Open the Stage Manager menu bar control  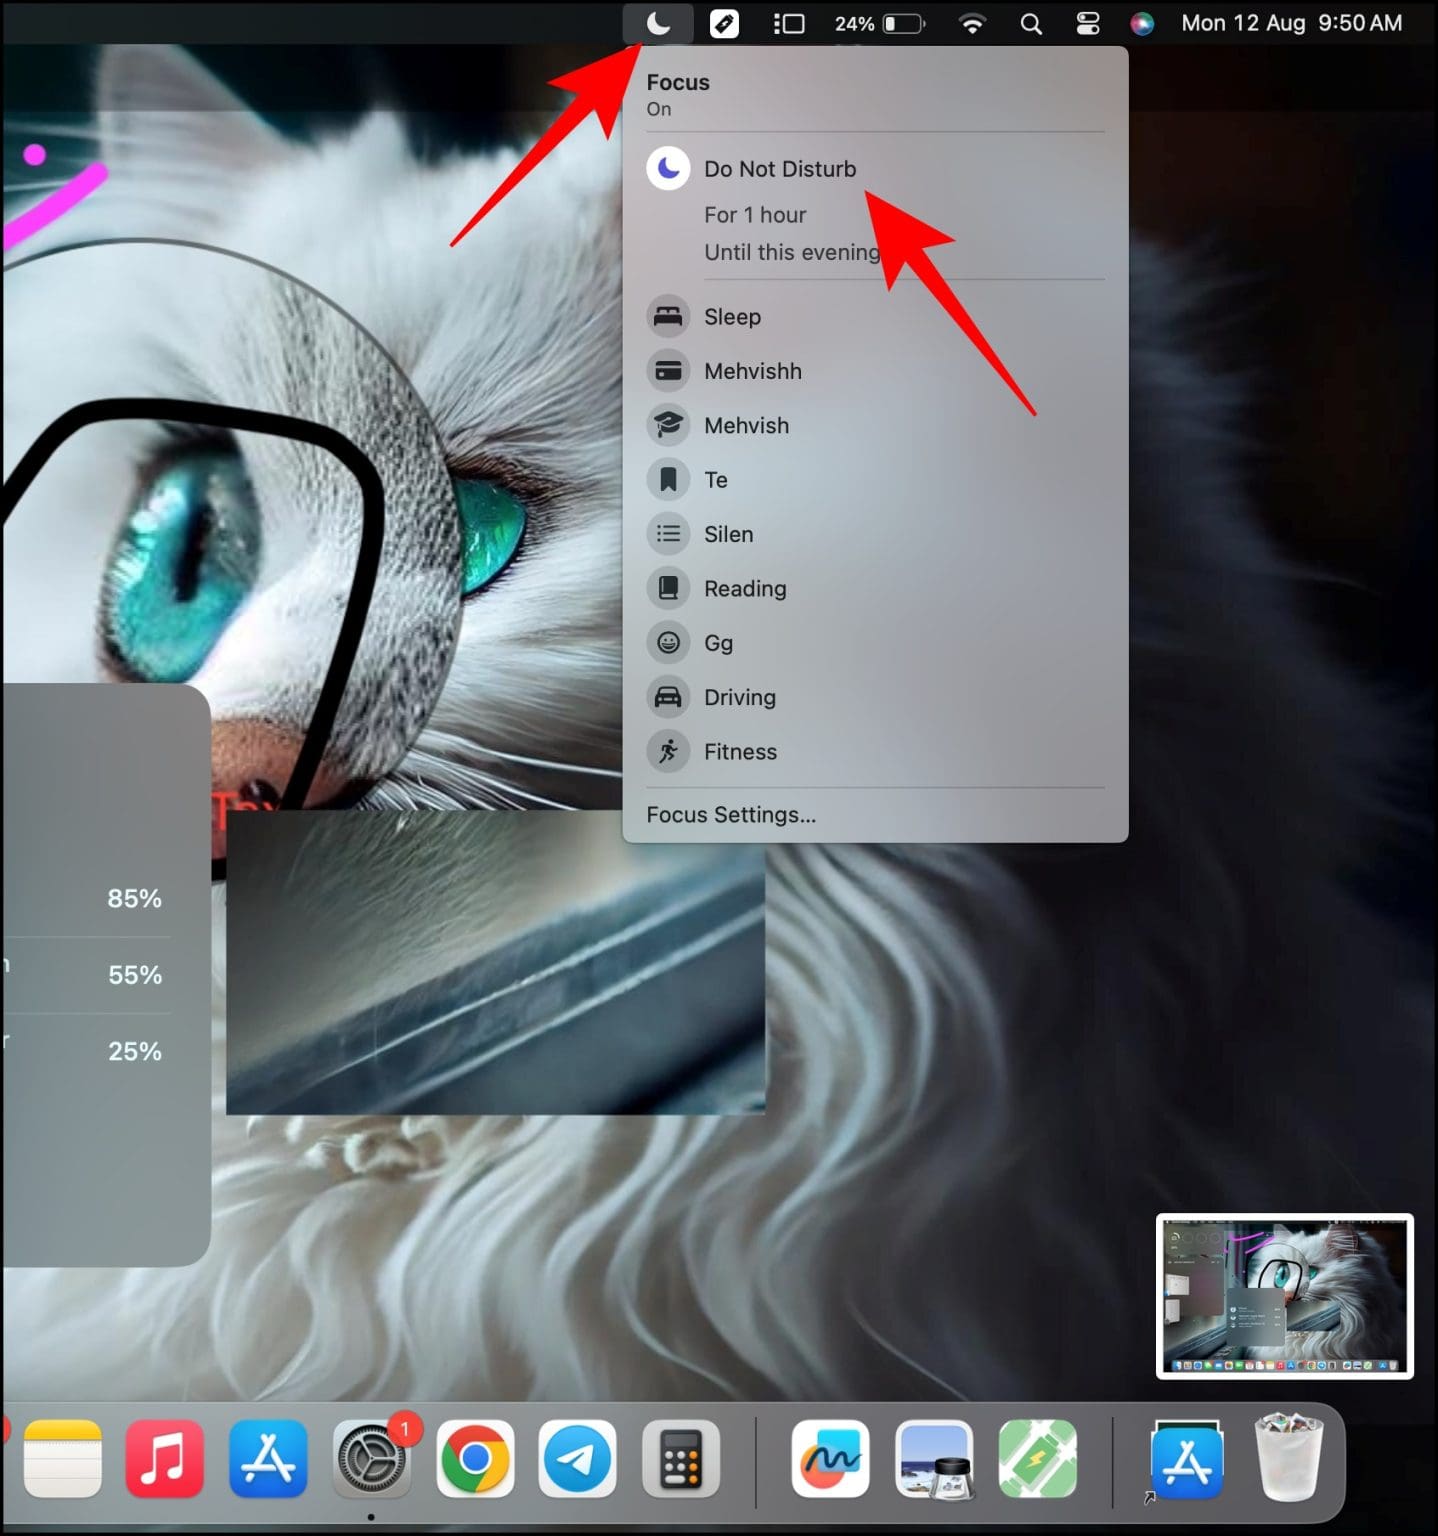[x=789, y=22]
